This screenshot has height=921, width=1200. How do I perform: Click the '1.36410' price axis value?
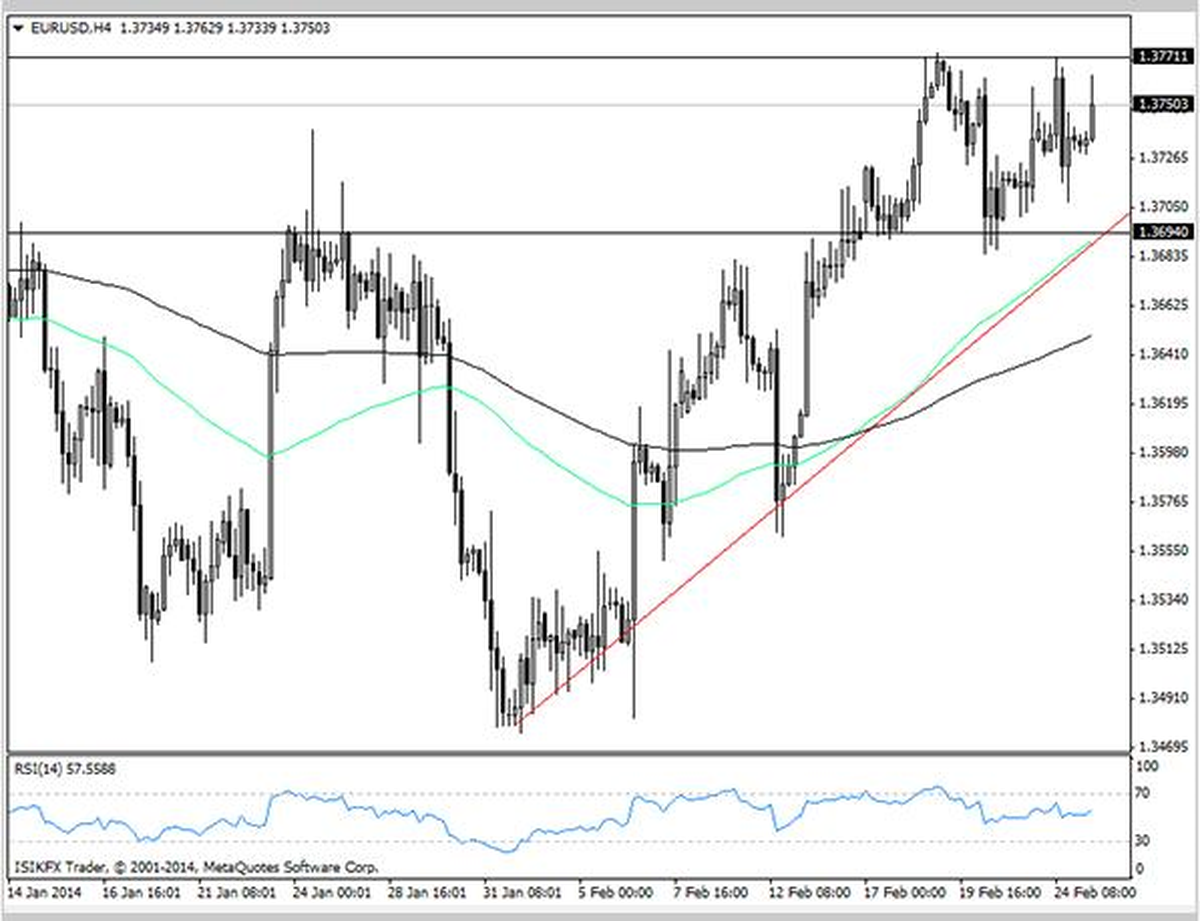tap(1164, 354)
